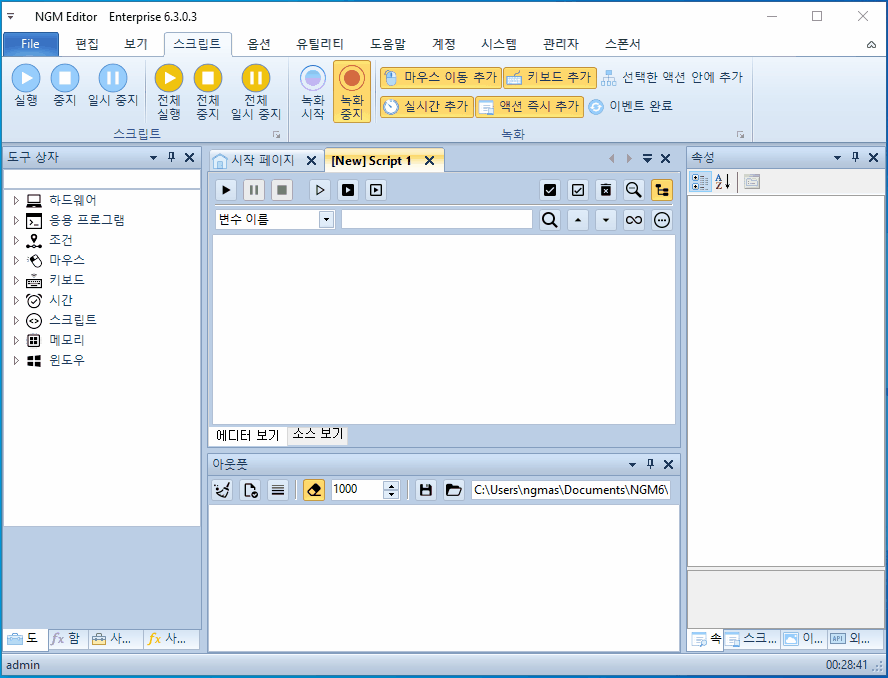Open the 관리자 ribbon tab
Viewport: 888px width, 678px height.
tap(561, 44)
